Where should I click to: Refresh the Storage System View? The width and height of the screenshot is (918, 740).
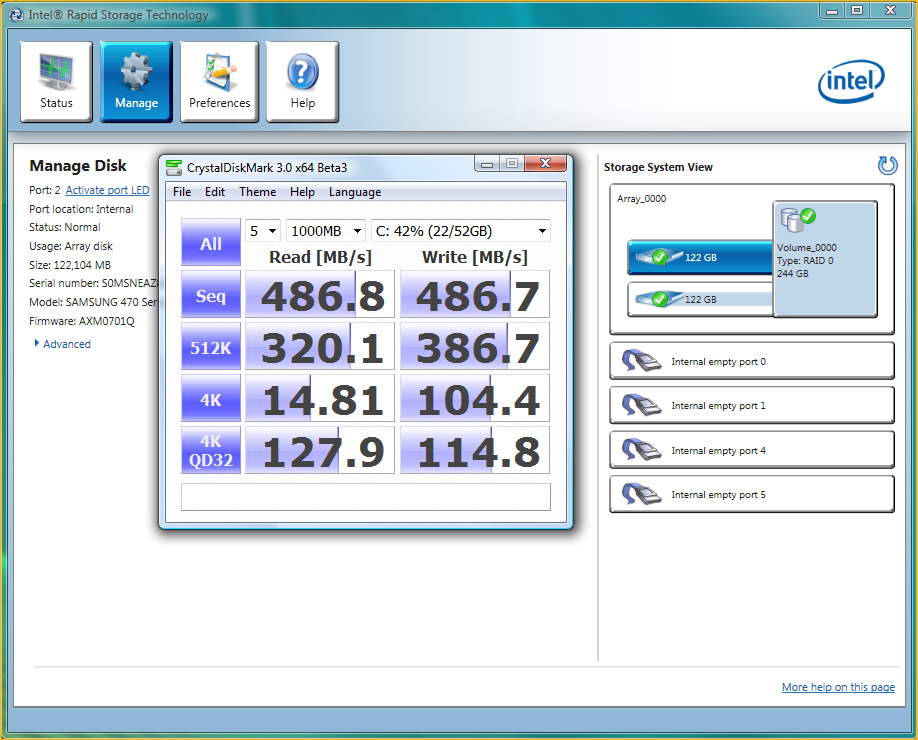[887, 166]
